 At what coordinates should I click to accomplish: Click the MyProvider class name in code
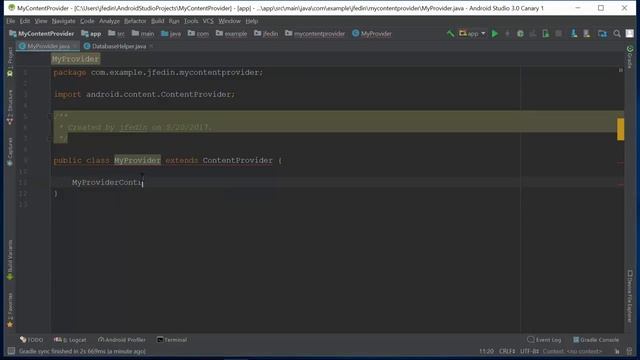click(x=137, y=160)
